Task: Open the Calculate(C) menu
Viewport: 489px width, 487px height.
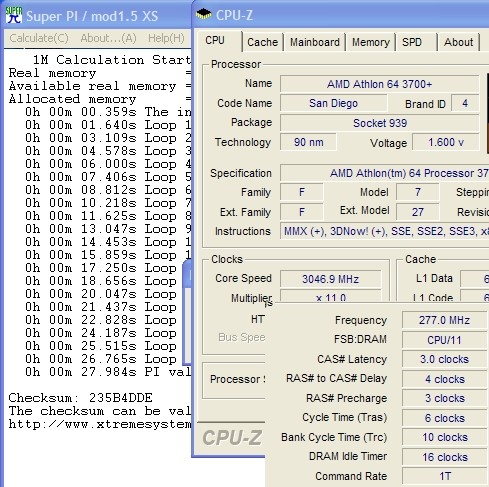Action: pyautogui.click(x=39, y=38)
